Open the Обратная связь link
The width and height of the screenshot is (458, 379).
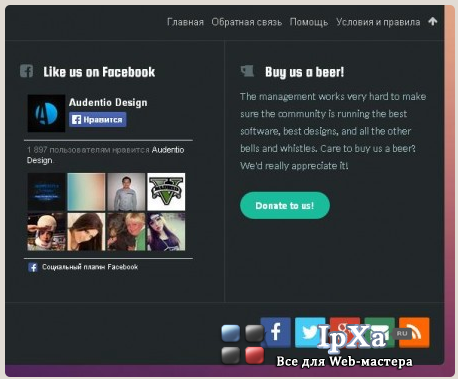pos(247,22)
